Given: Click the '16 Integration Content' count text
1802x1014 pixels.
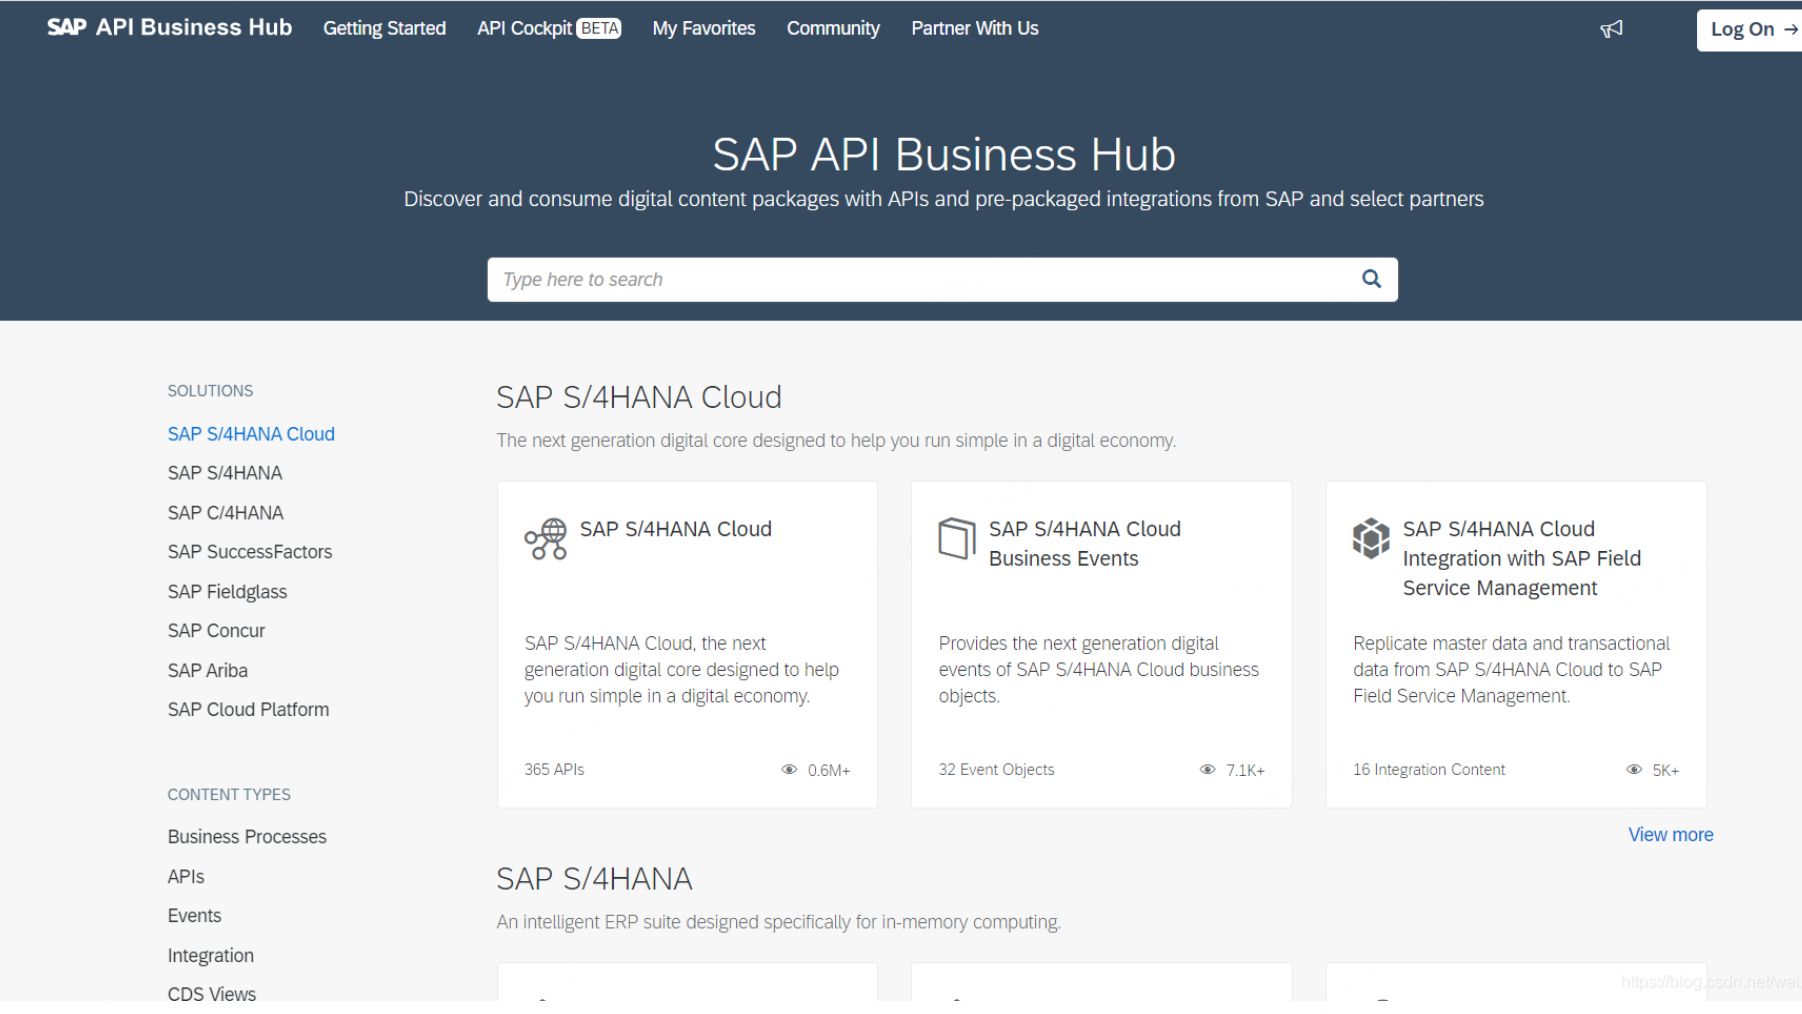Looking at the screenshot, I should point(1429,770).
